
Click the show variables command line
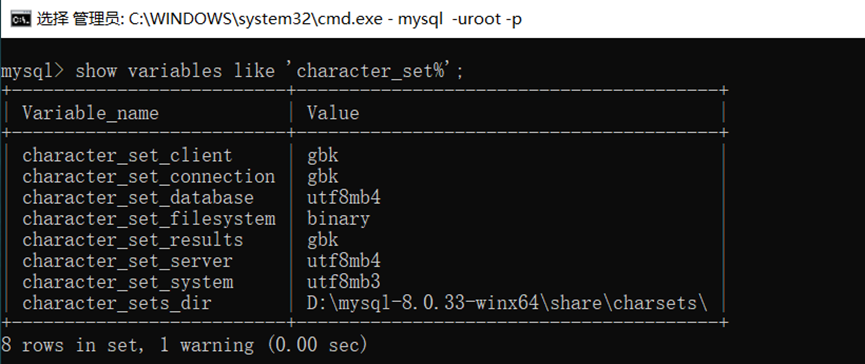pos(232,71)
